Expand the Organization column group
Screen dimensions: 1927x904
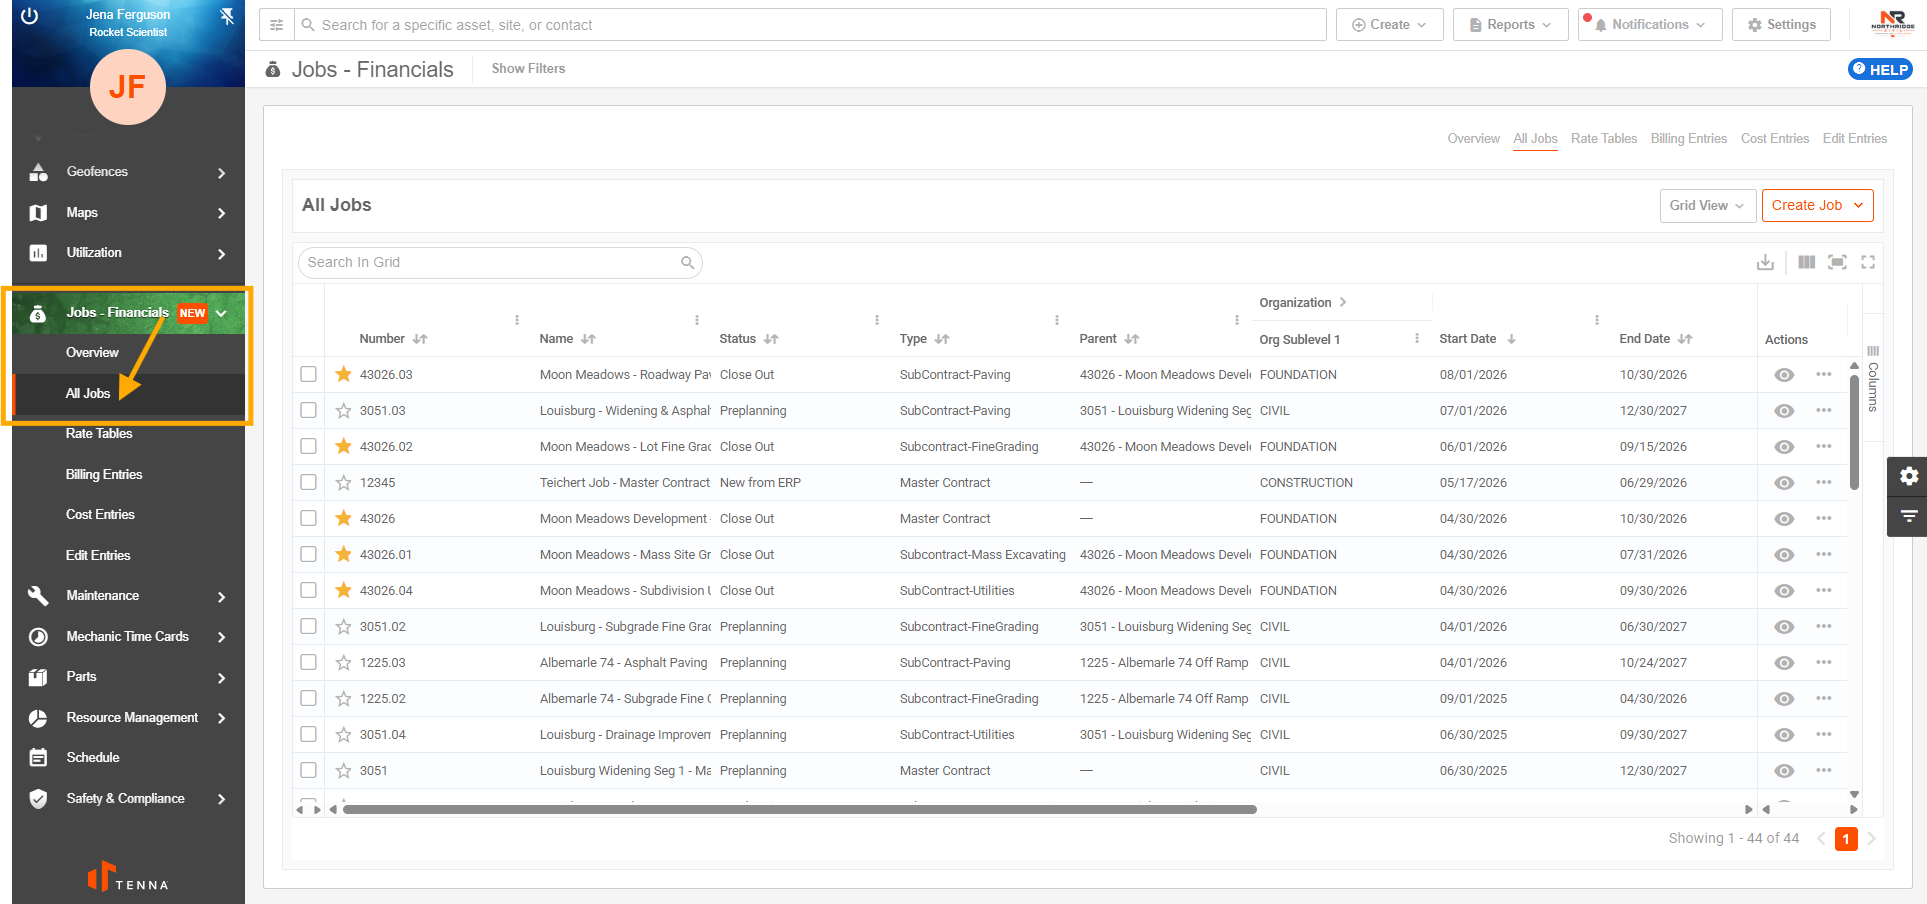(1342, 302)
